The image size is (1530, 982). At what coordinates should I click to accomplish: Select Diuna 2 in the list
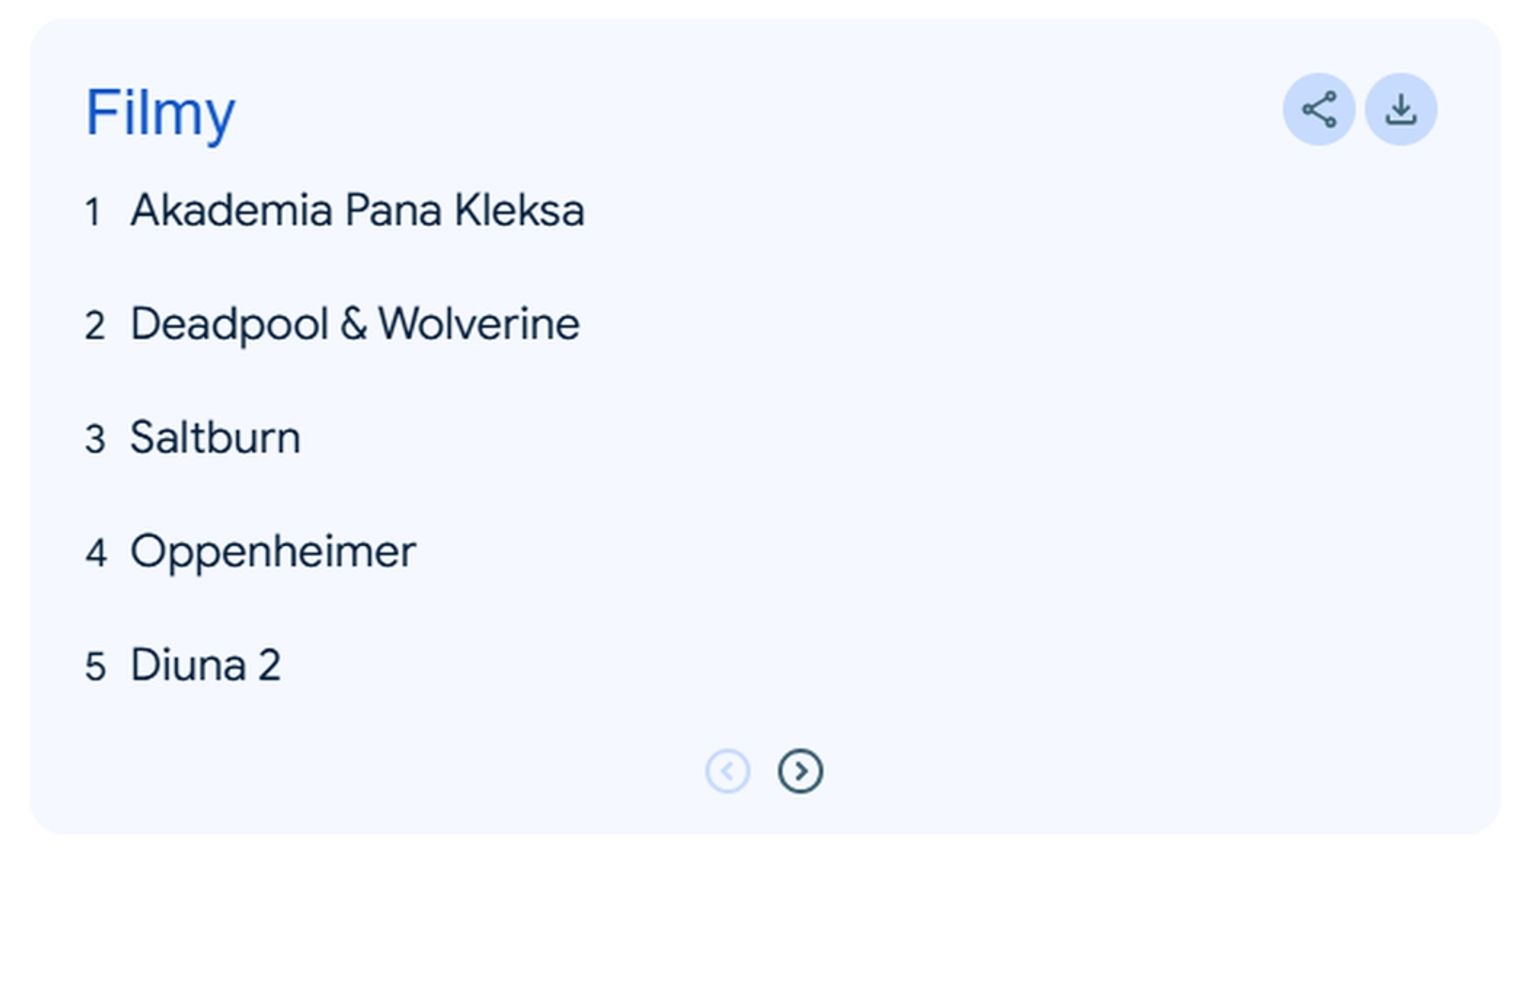pyautogui.click(x=205, y=665)
